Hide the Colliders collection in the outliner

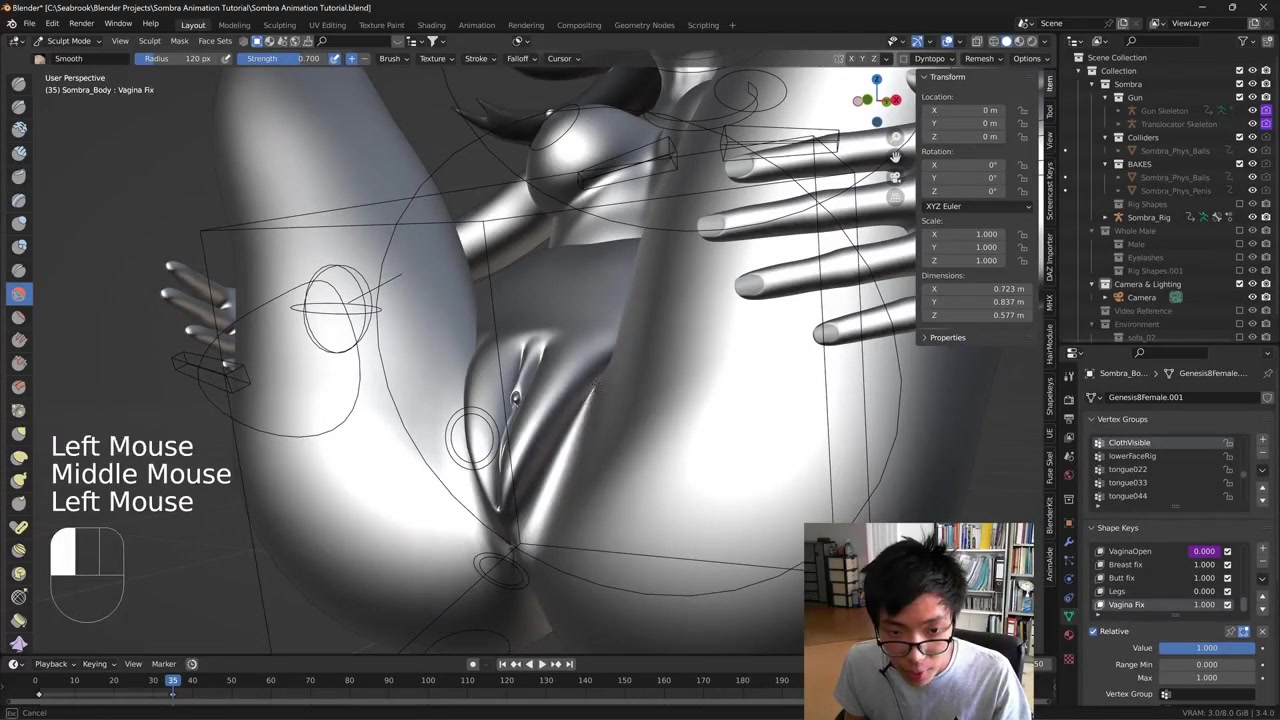(1252, 137)
